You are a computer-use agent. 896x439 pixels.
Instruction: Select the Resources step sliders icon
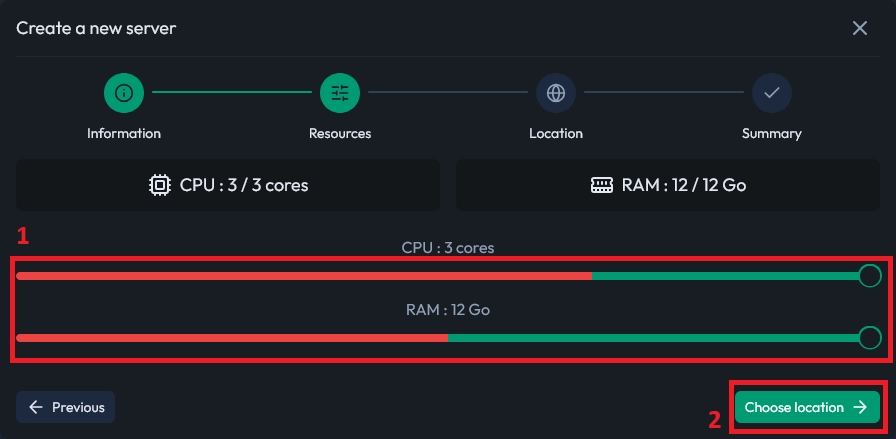[340, 93]
